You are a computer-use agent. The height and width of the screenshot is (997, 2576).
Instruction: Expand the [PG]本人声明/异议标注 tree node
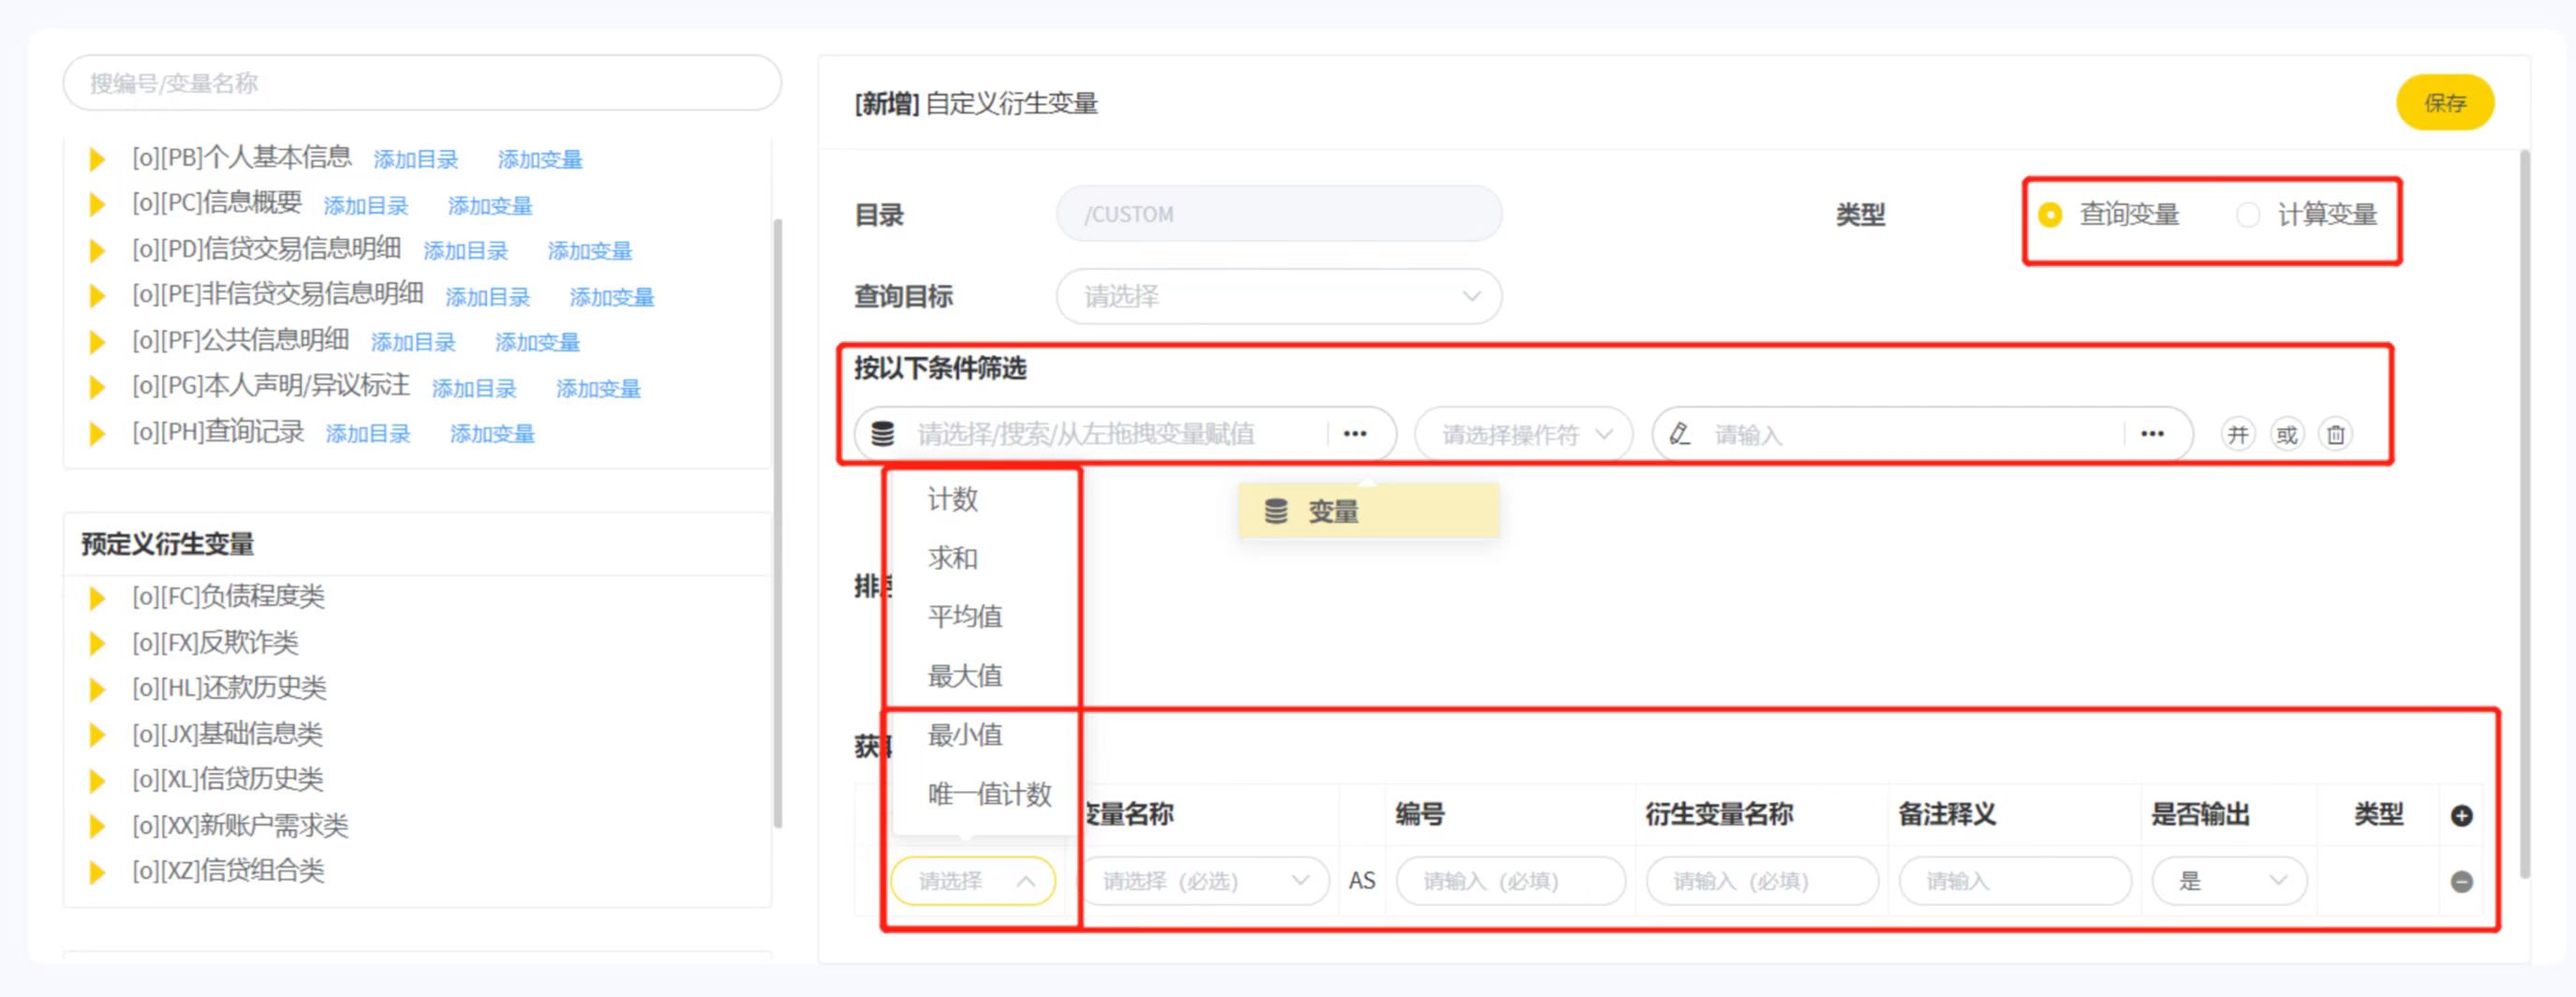click(97, 388)
